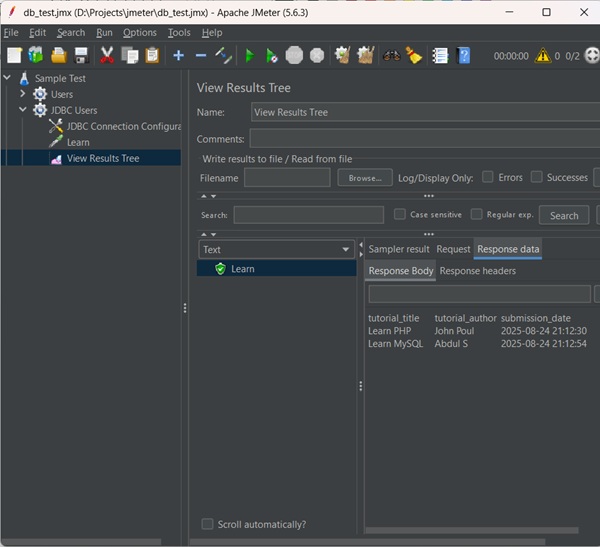
Task: Switch to Sampler result tab
Action: [399, 249]
